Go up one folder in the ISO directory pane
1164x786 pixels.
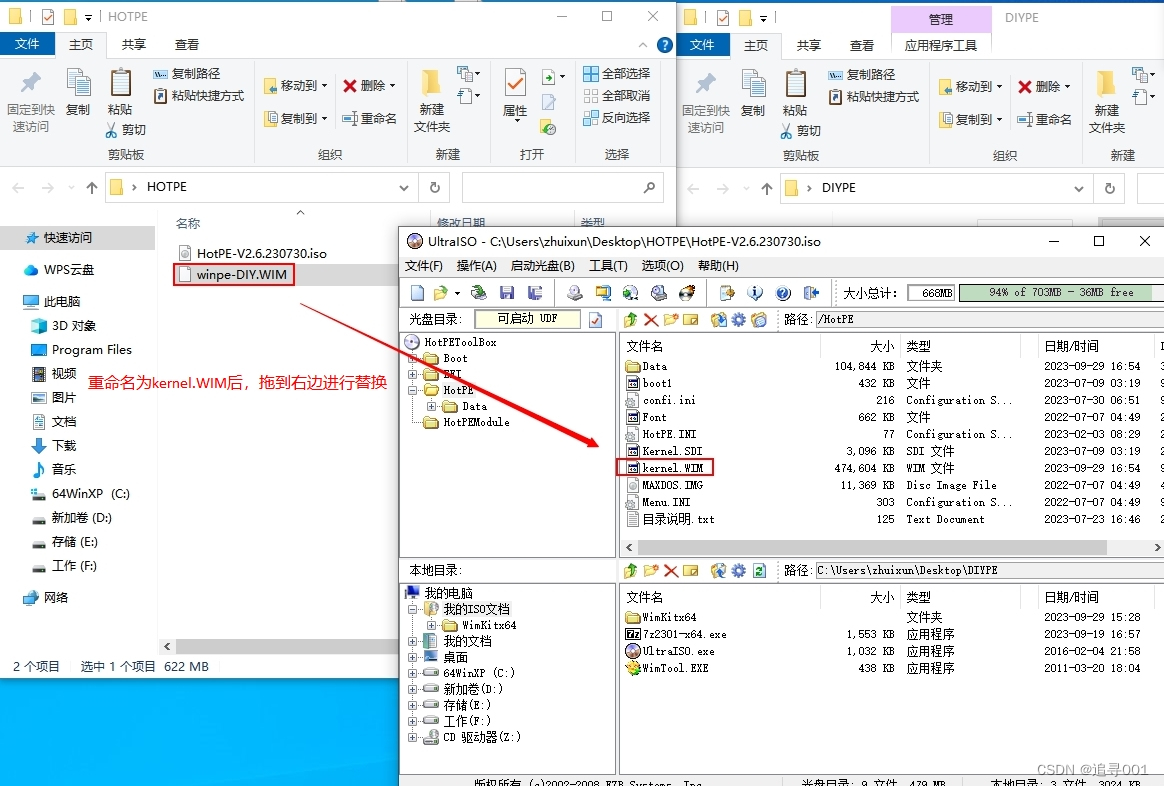click(x=630, y=320)
